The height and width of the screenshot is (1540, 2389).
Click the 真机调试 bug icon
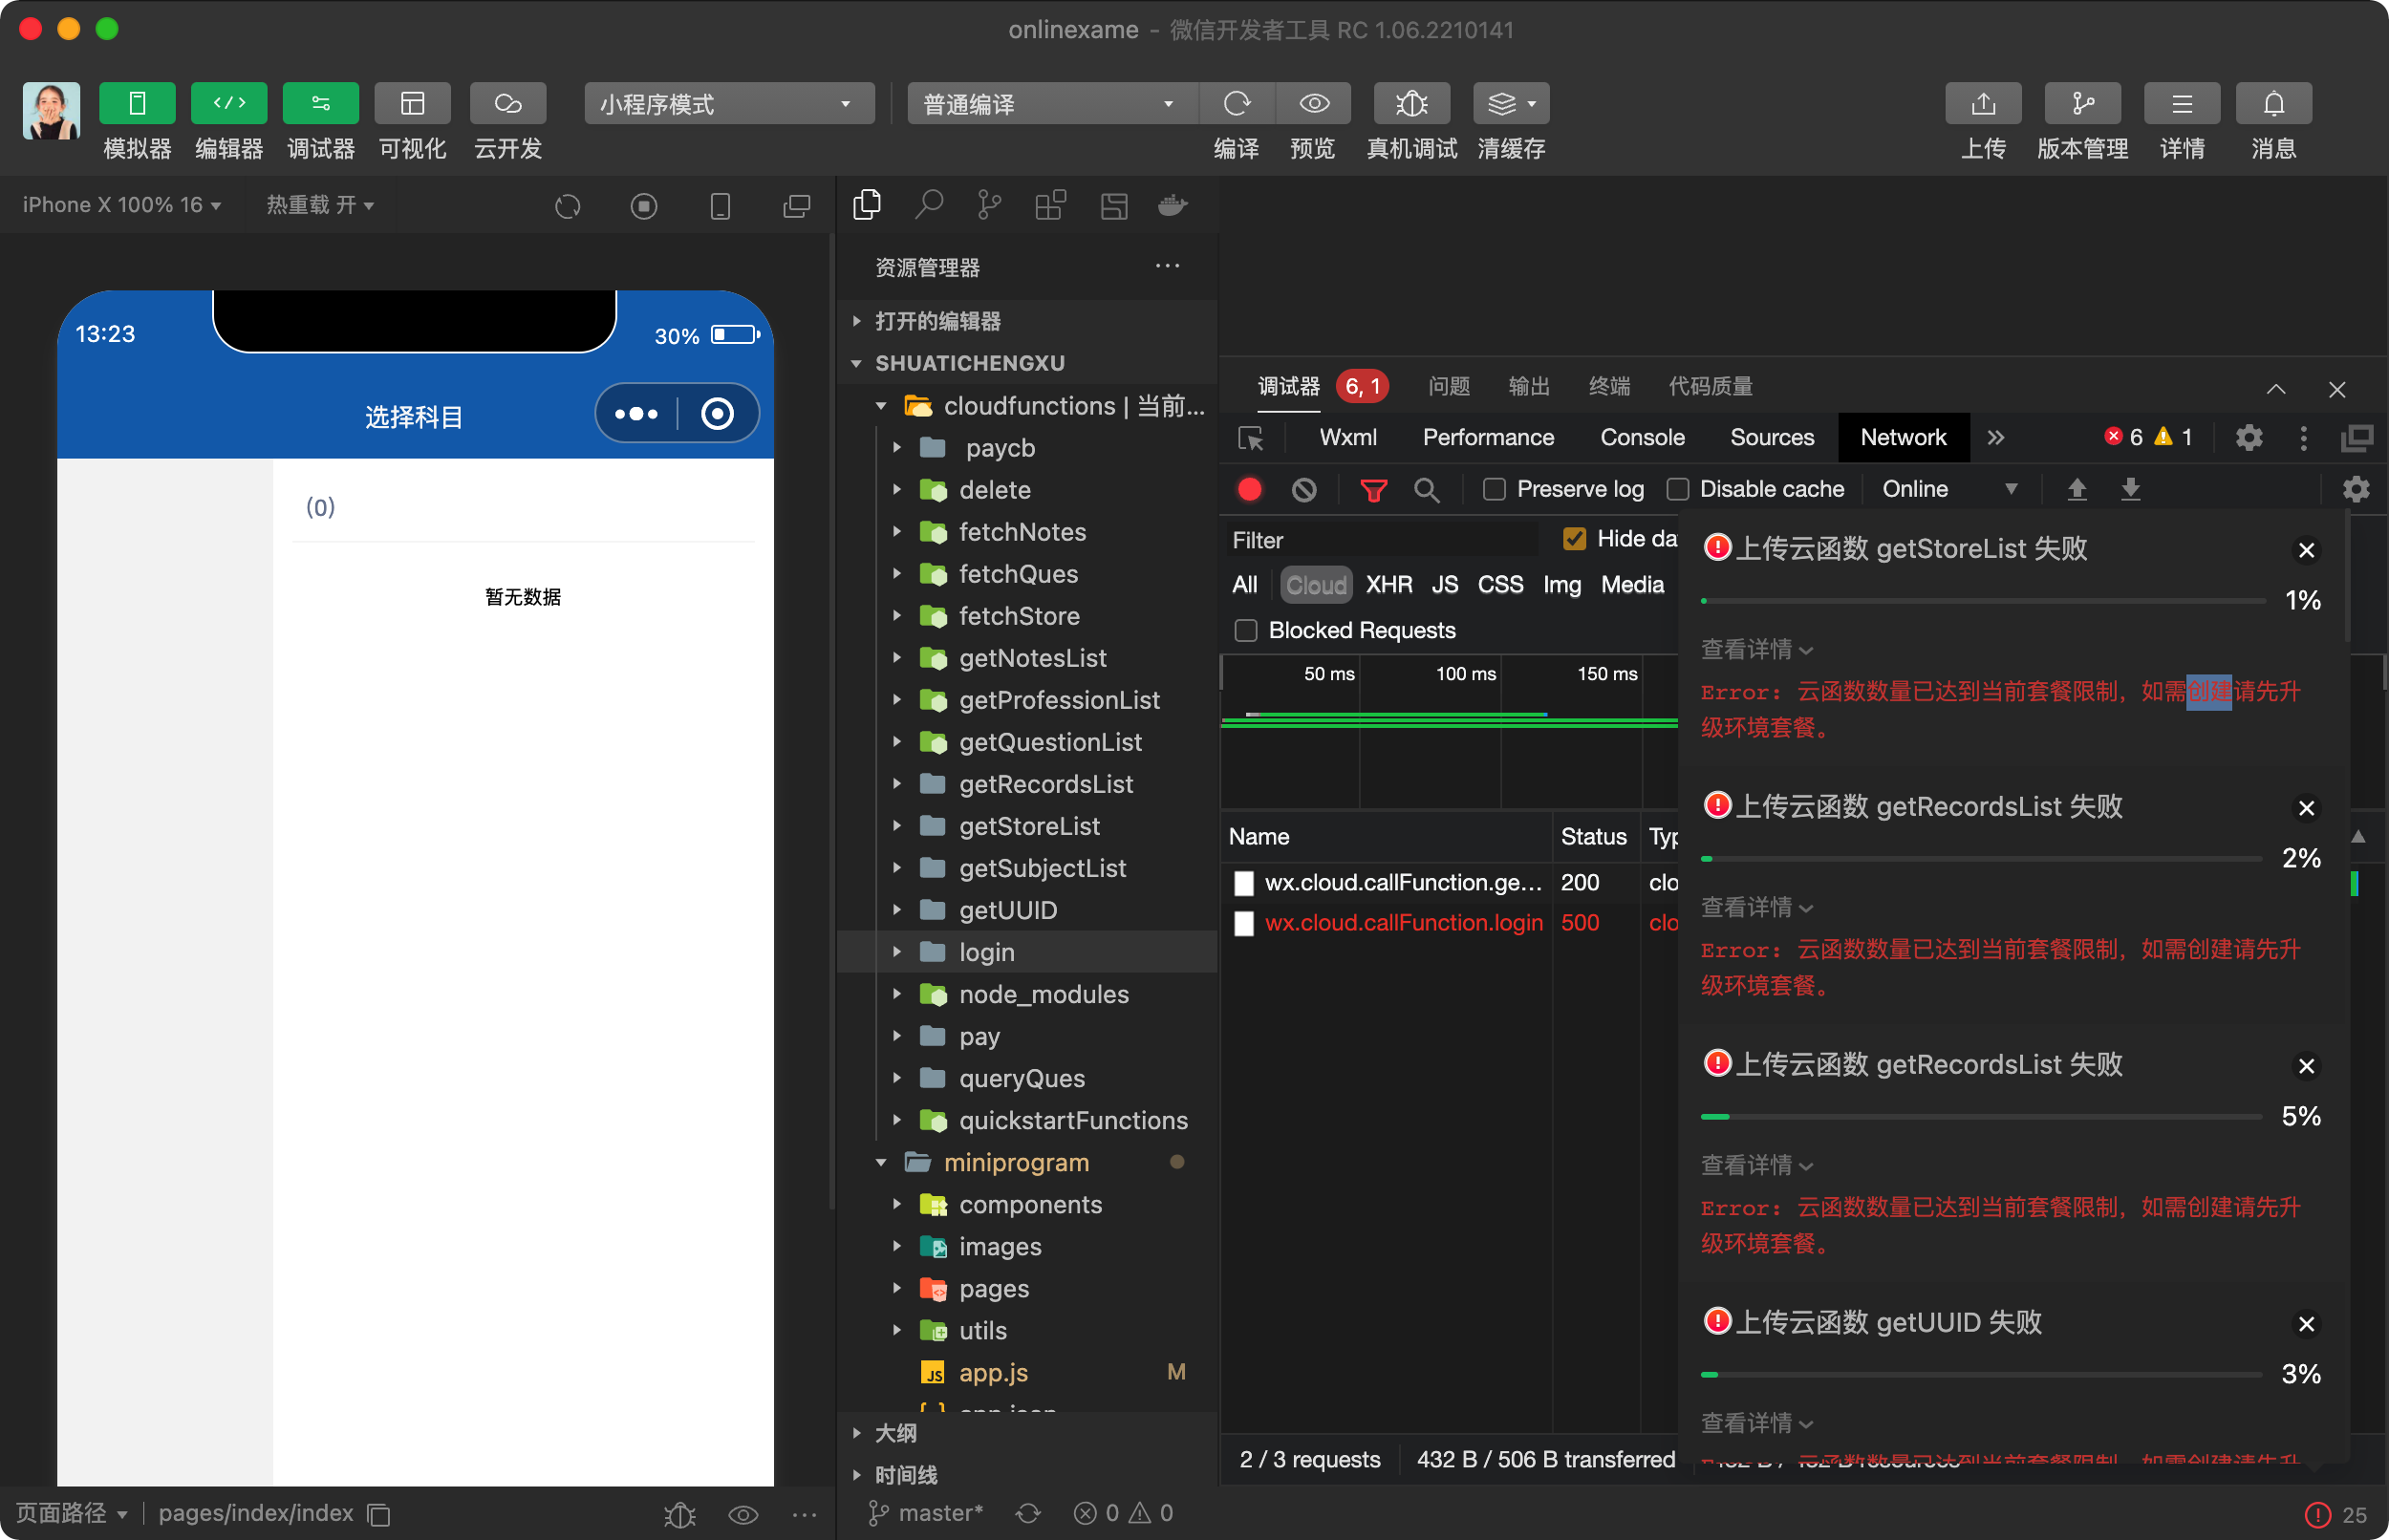point(1411,104)
